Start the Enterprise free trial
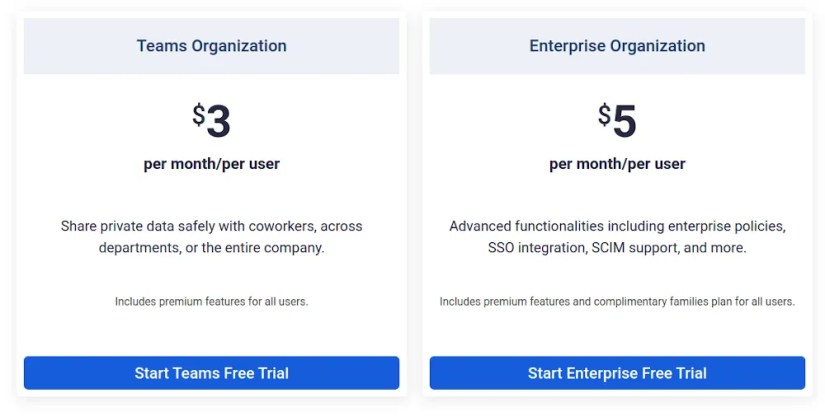This screenshot has width=825, height=416. point(617,373)
